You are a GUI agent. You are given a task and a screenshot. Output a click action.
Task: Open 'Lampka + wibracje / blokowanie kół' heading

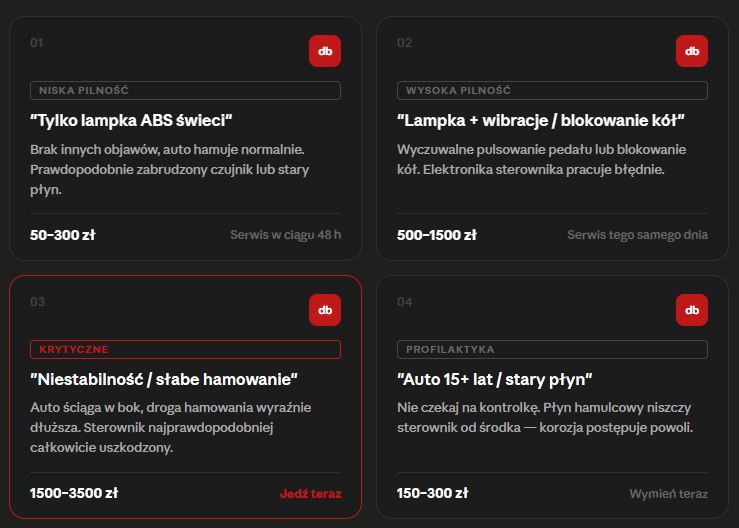[x=540, y=120]
